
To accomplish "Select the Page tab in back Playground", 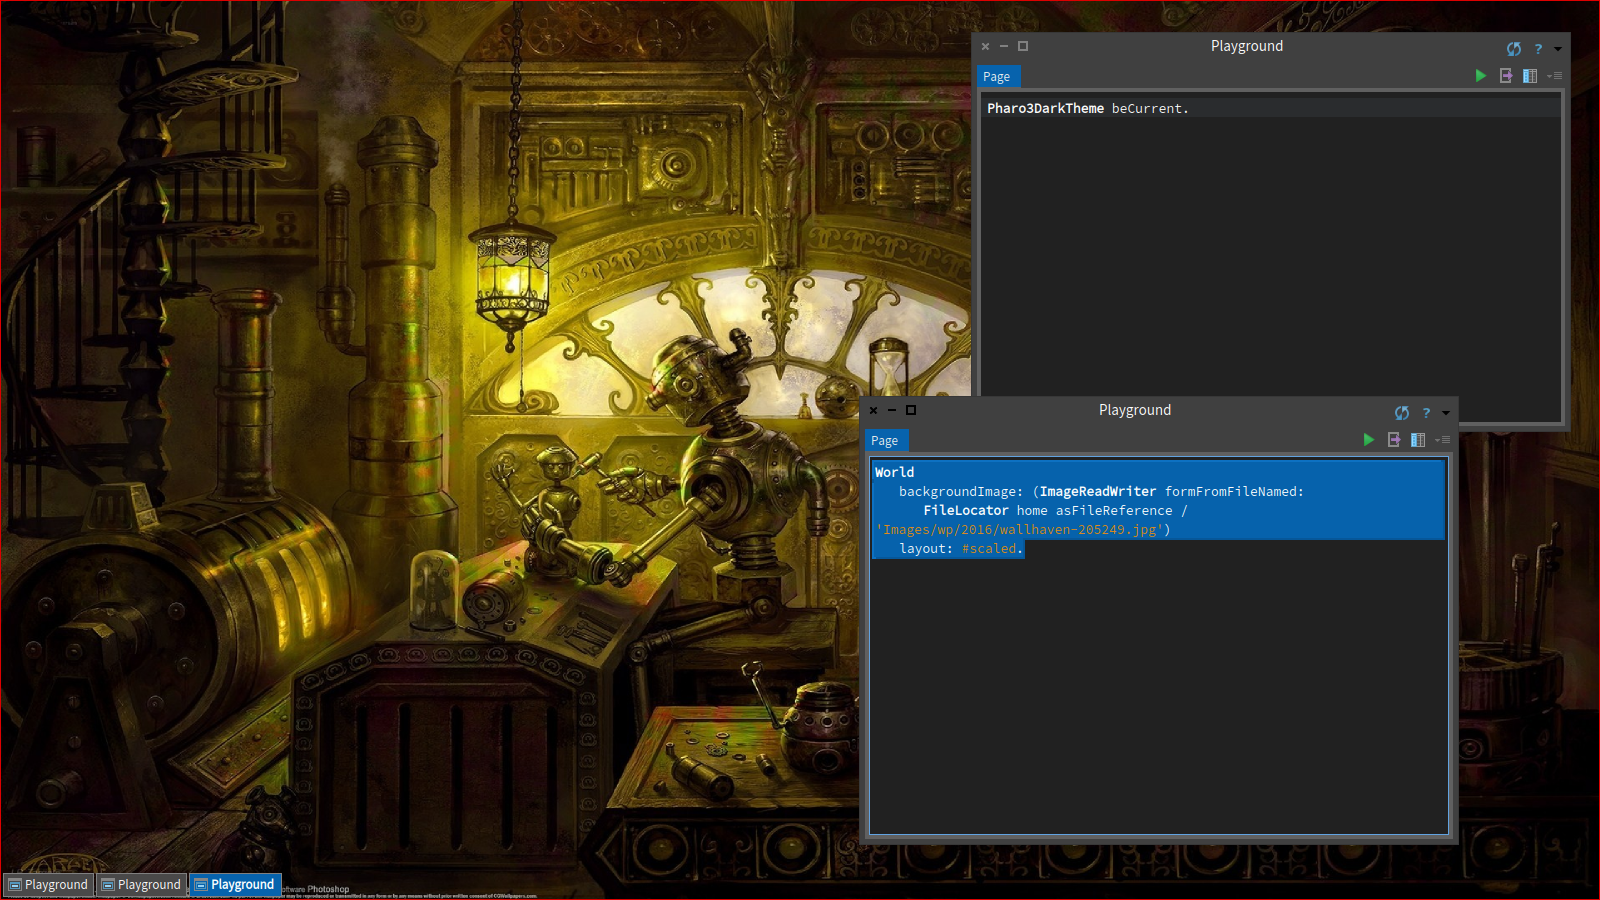I will pos(997,76).
